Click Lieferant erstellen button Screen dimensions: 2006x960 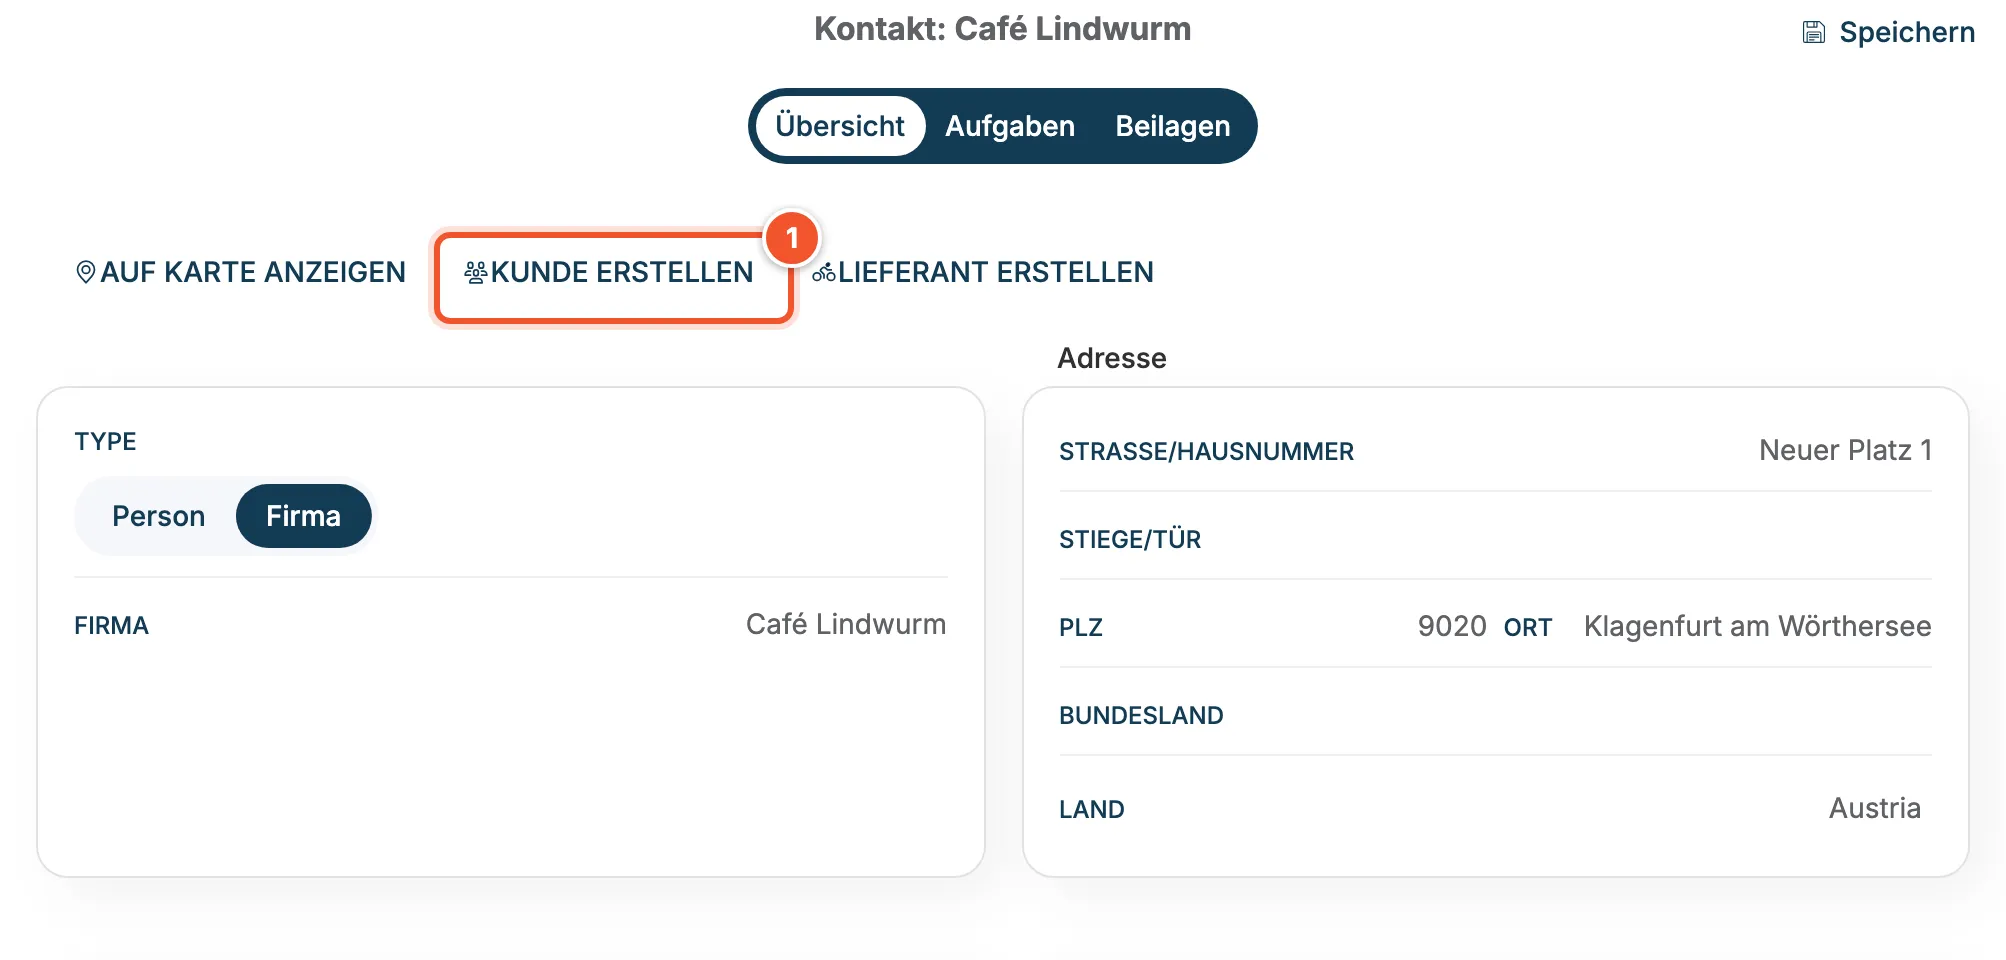[x=983, y=272]
